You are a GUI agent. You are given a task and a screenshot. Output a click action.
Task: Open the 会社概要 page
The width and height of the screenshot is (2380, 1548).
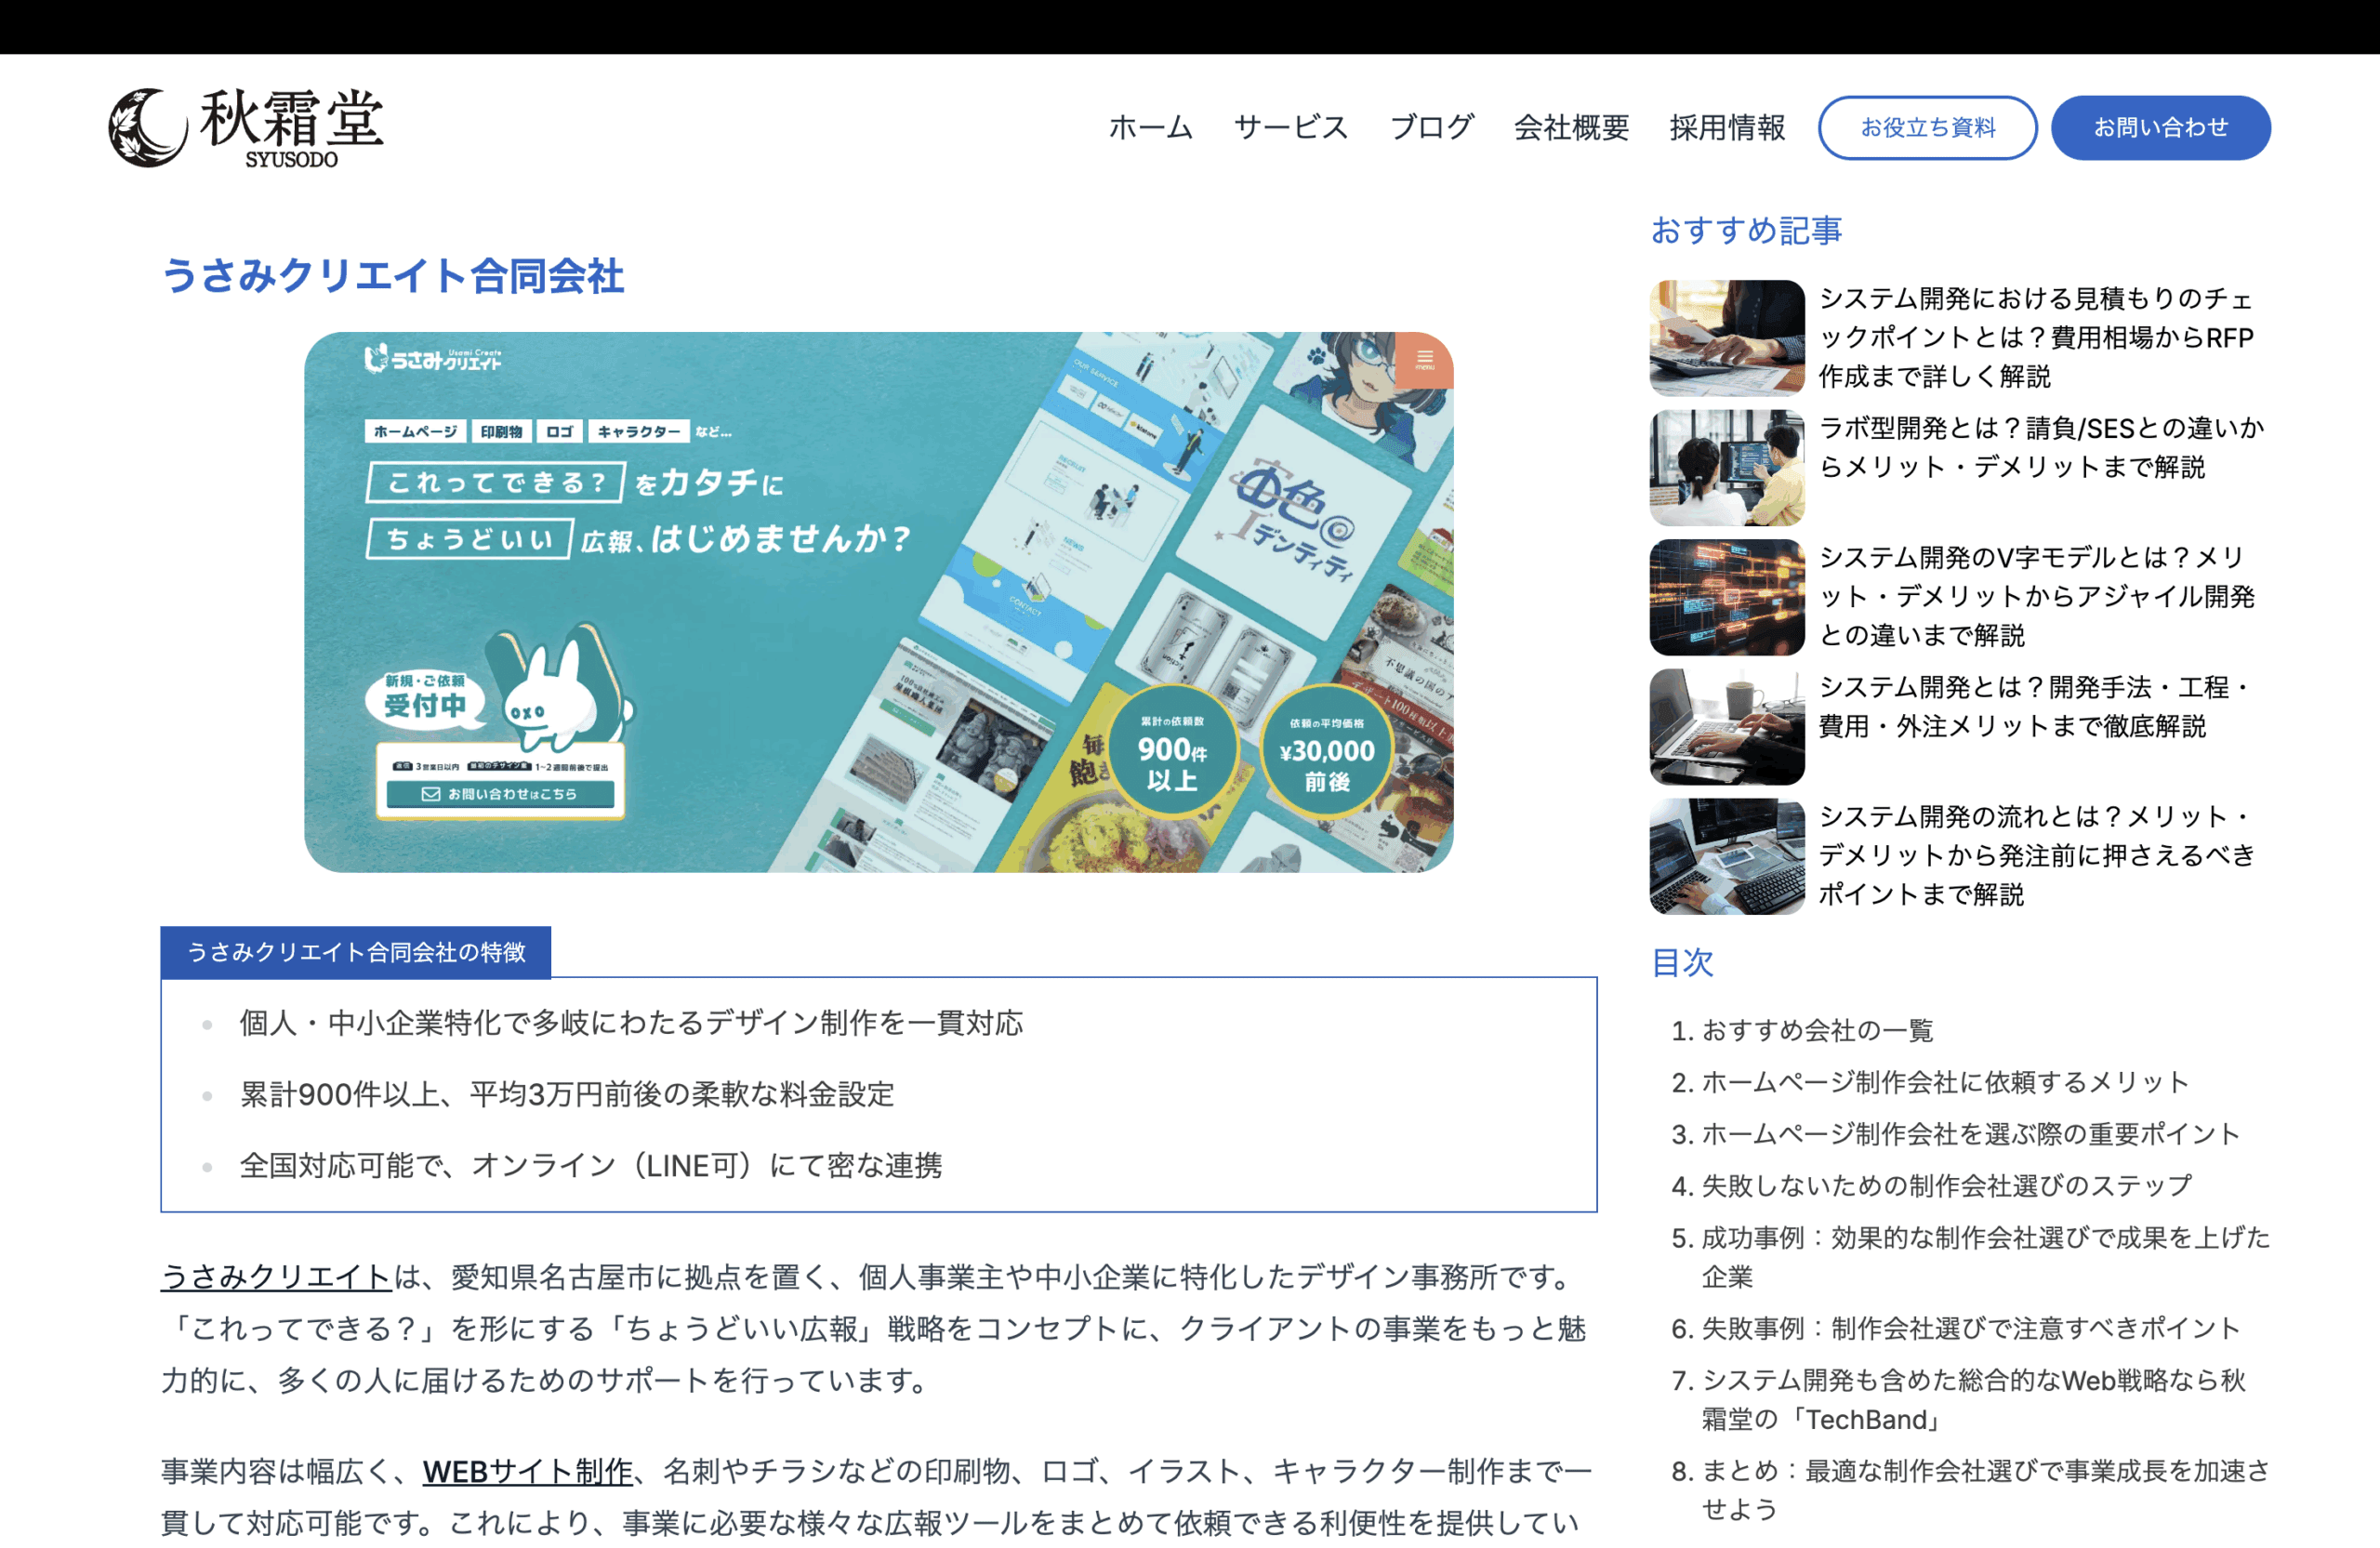pos(1570,127)
